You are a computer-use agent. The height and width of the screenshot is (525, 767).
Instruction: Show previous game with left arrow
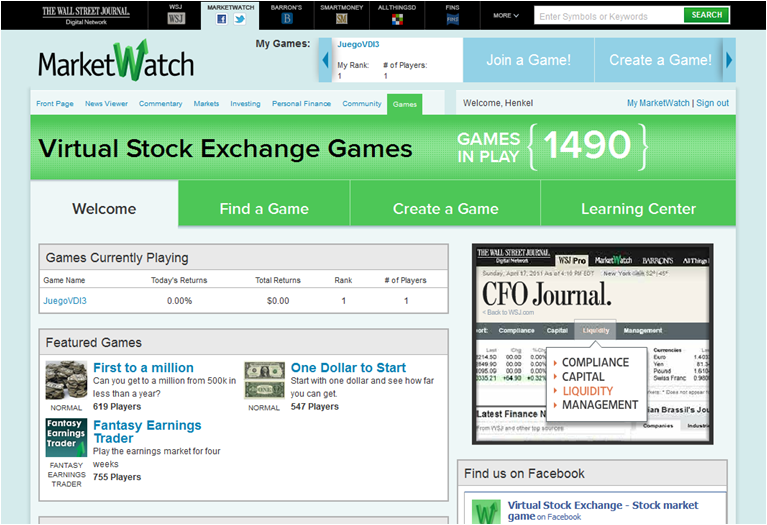coord(325,60)
